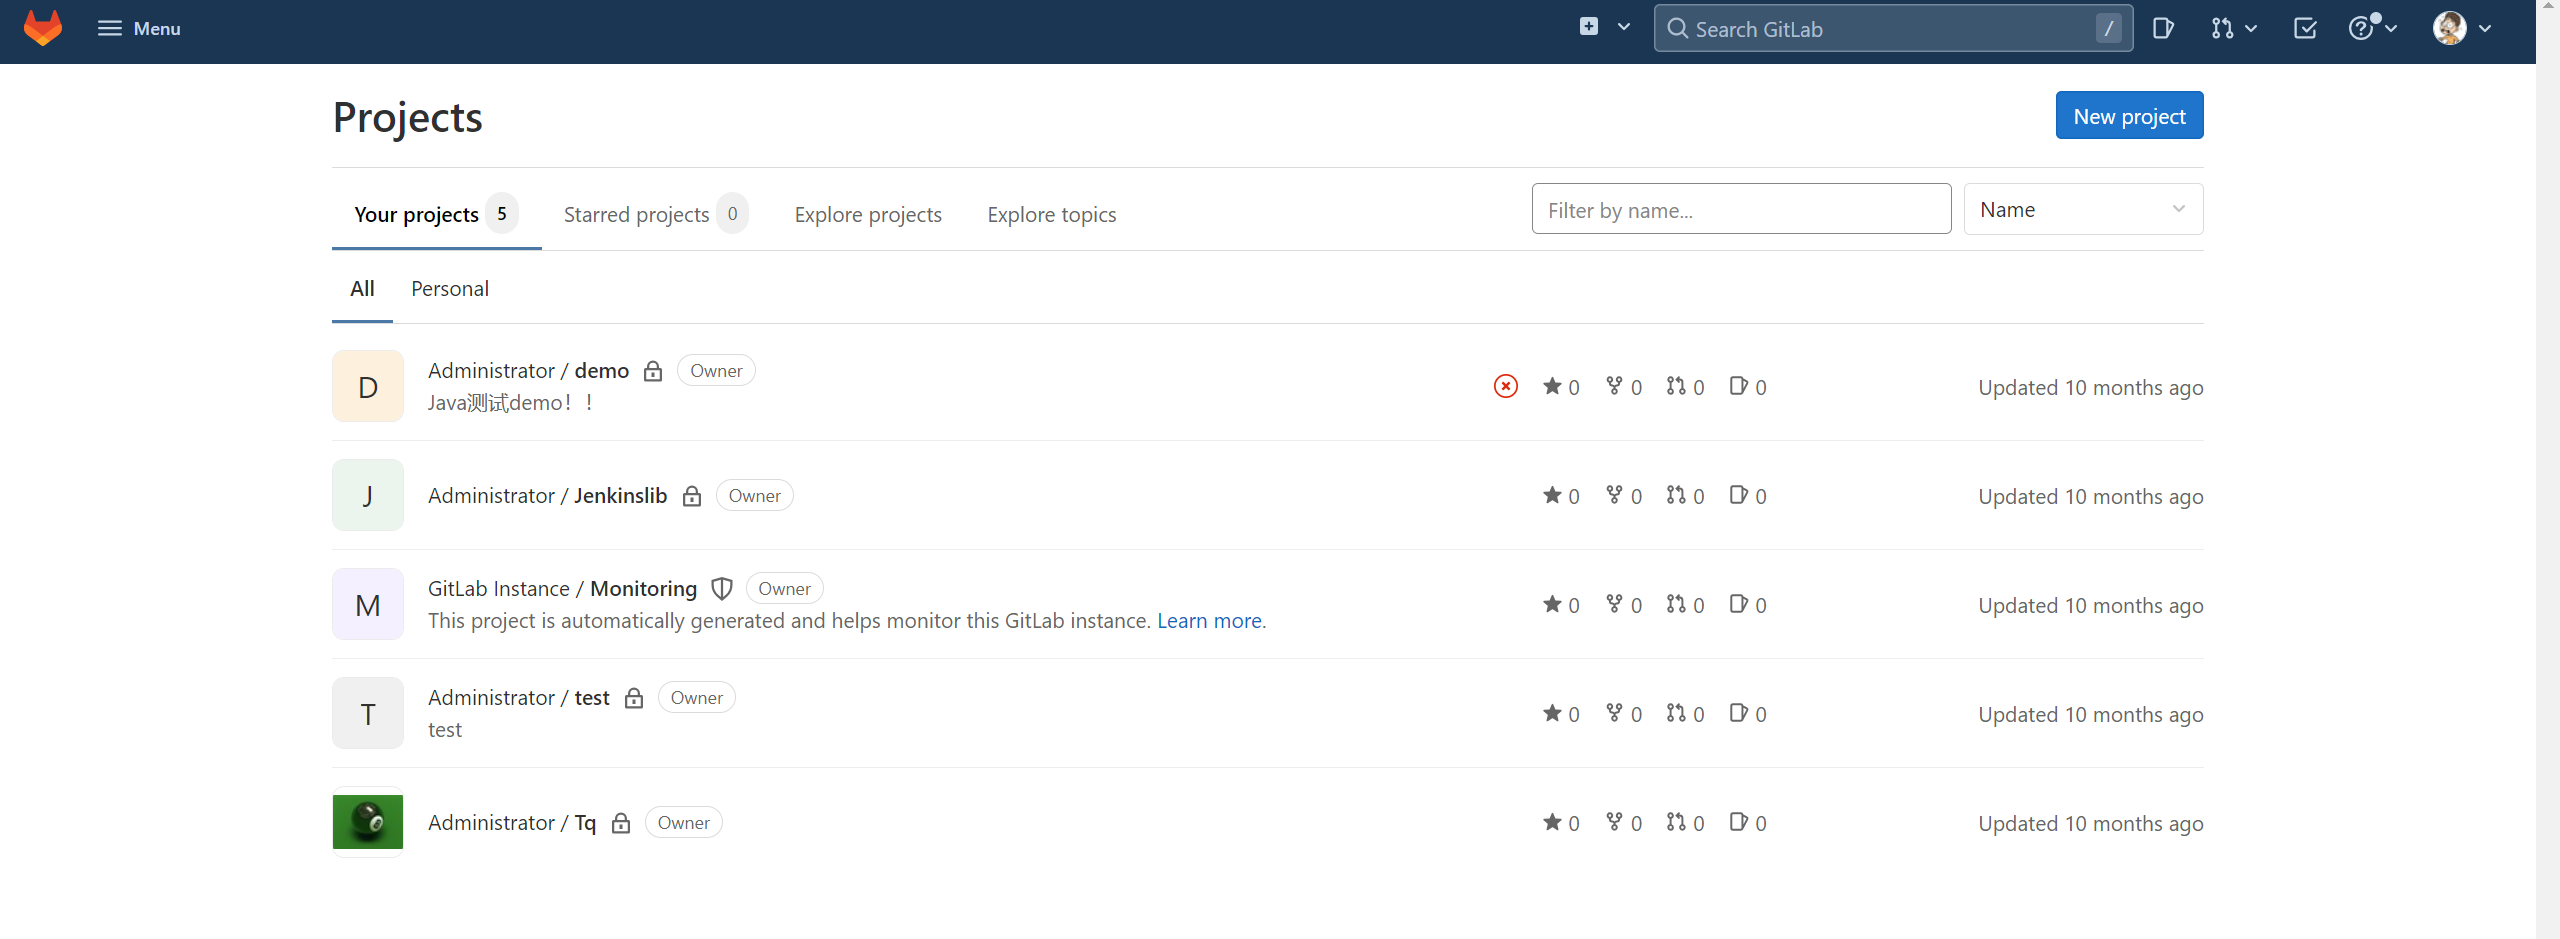Open the Explore topics tab
This screenshot has width=2560, height=939.
pyautogui.click(x=1052, y=214)
